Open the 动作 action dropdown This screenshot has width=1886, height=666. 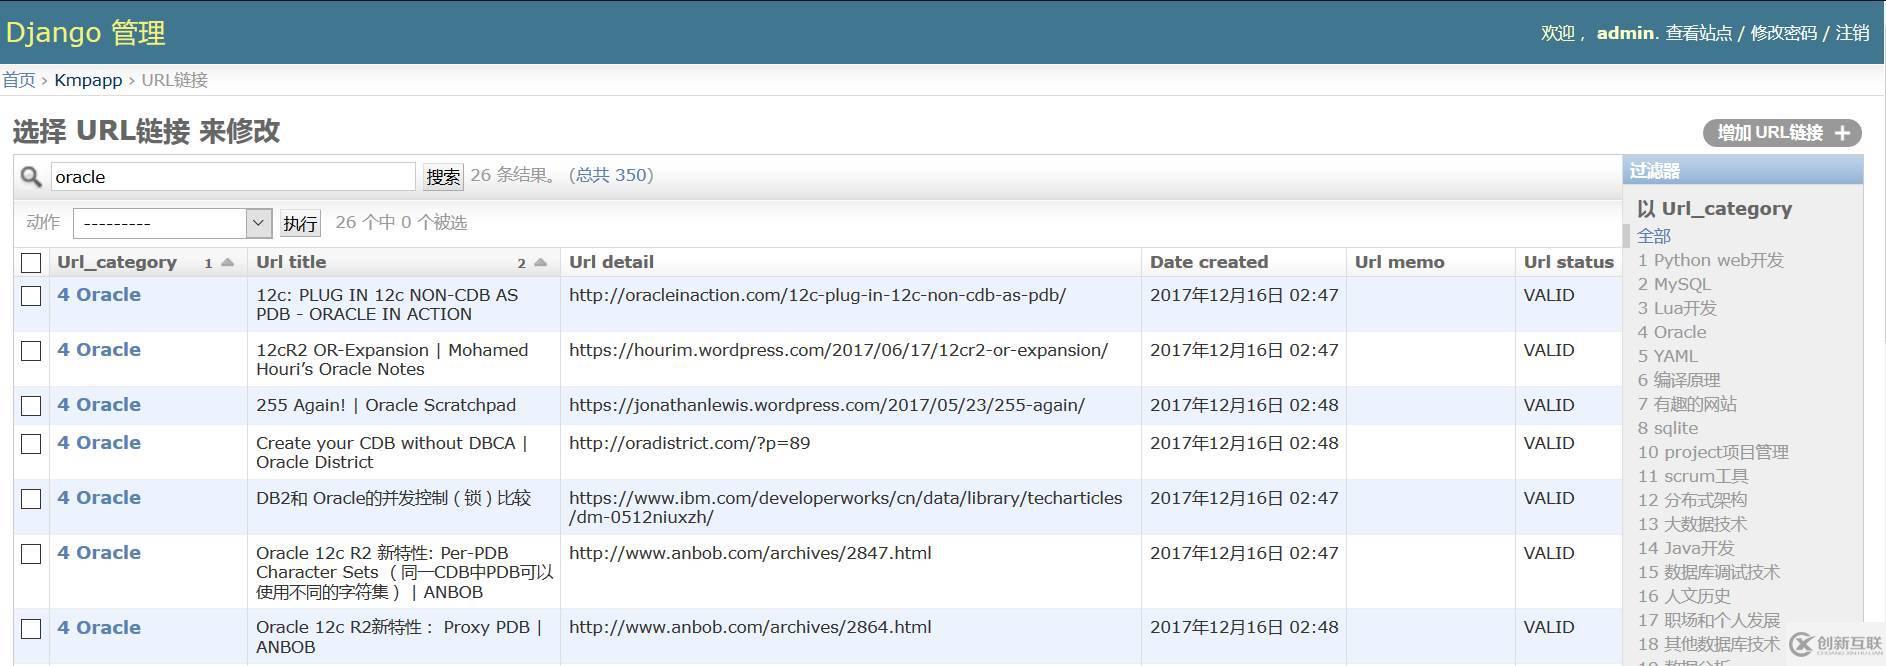[x=172, y=223]
